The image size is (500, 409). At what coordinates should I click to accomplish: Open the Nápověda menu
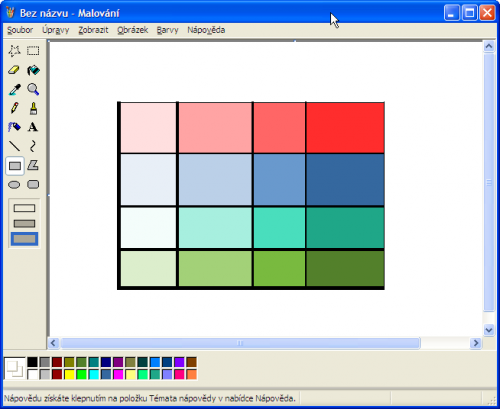click(x=206, y=30)
